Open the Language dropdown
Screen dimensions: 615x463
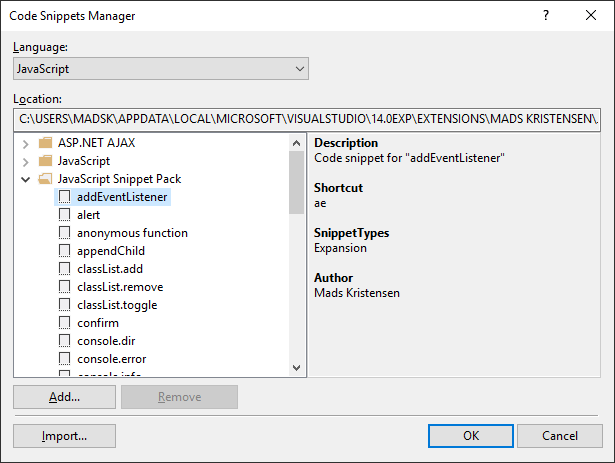pos(161,69)
